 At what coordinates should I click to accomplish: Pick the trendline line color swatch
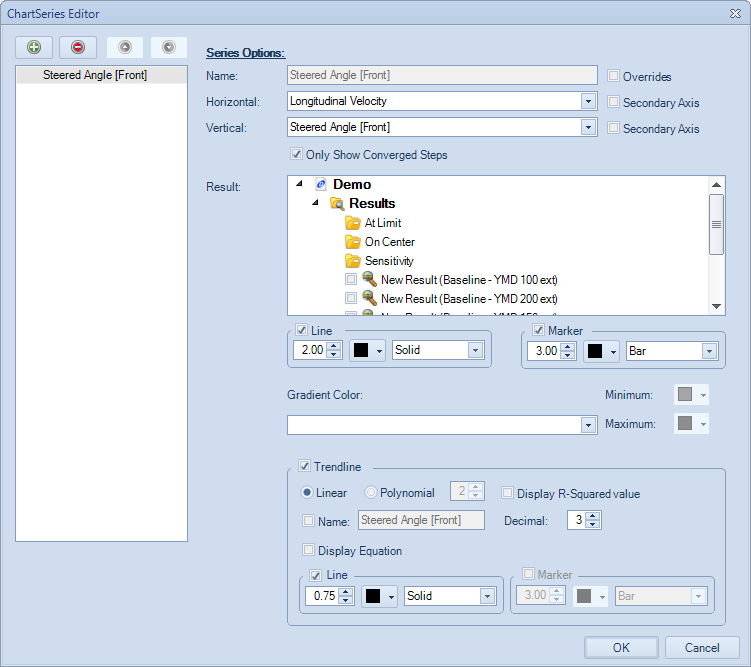coord(379,597)
